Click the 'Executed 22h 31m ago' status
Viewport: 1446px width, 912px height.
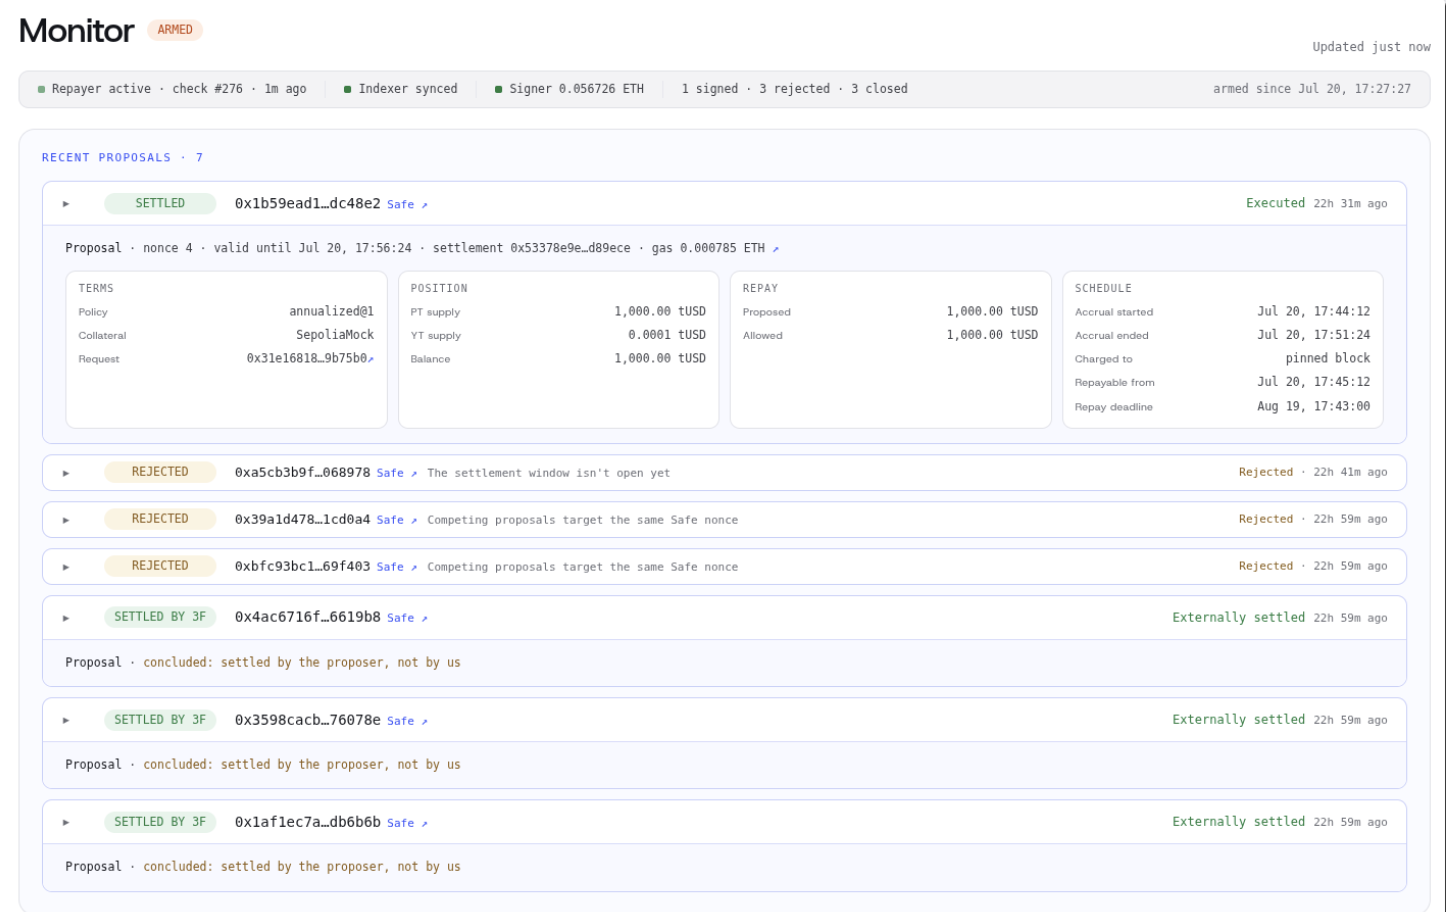pyautogui.click(x=1317, y=203)
